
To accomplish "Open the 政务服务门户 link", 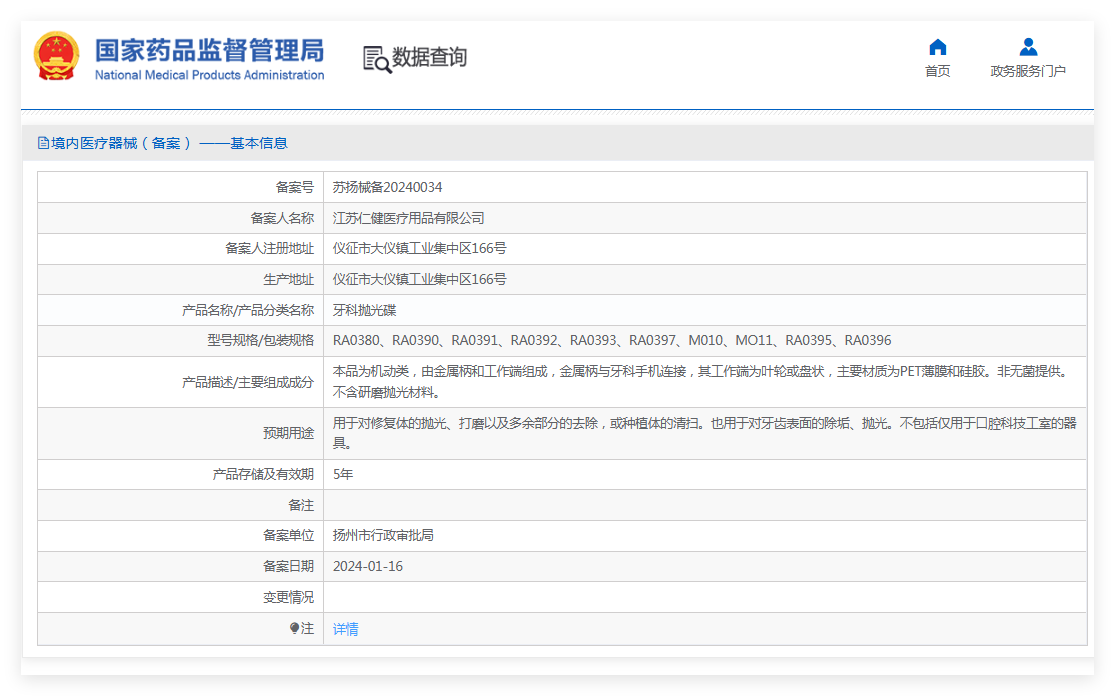I will tap(1028, 71).
